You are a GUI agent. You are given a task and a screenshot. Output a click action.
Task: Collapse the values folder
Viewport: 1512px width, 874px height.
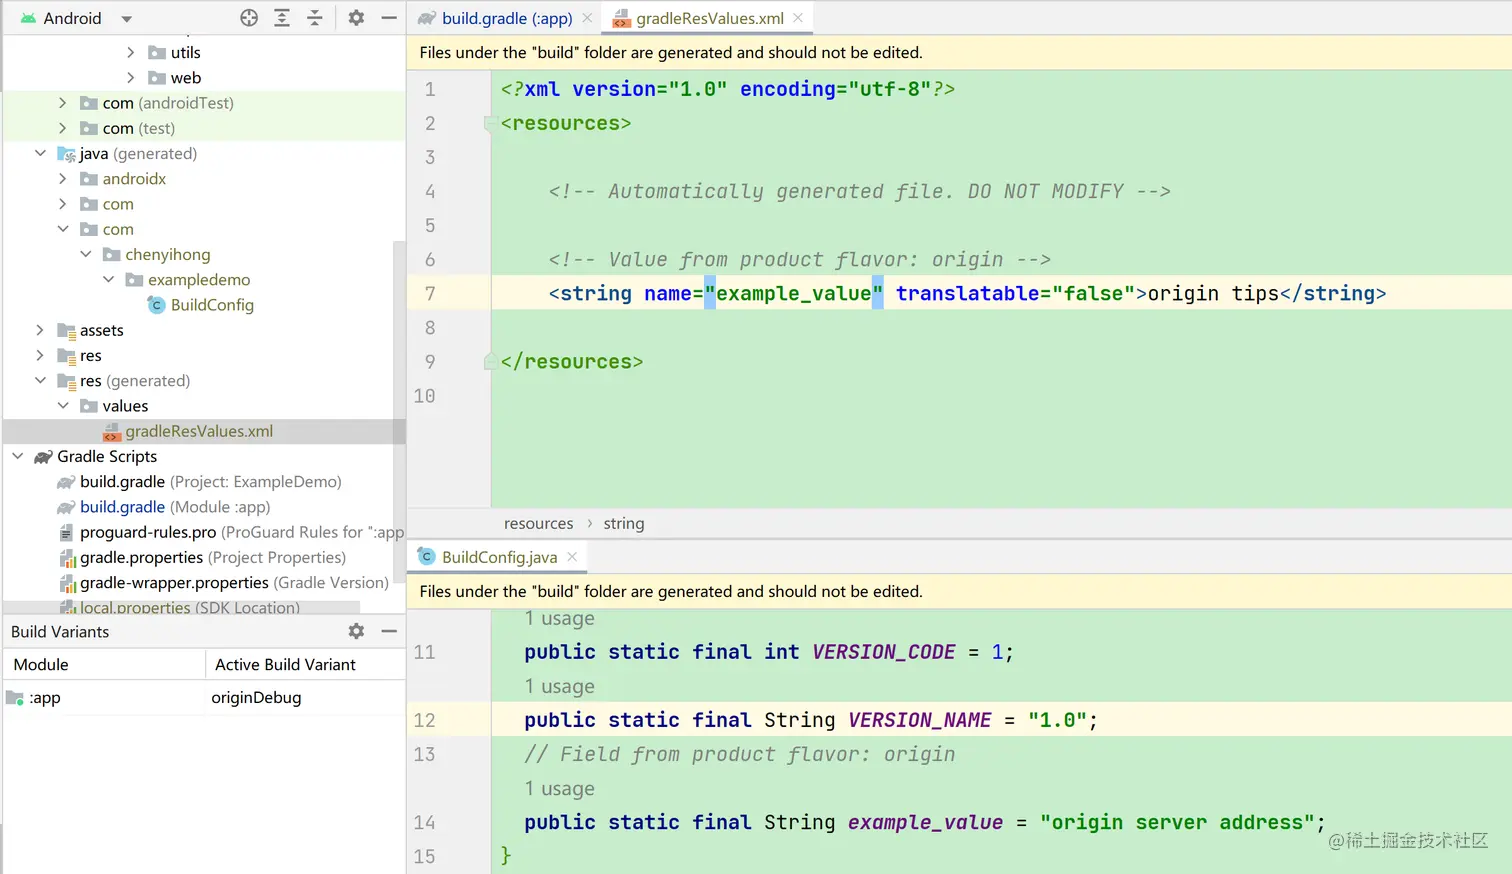(x=62, y=406)
